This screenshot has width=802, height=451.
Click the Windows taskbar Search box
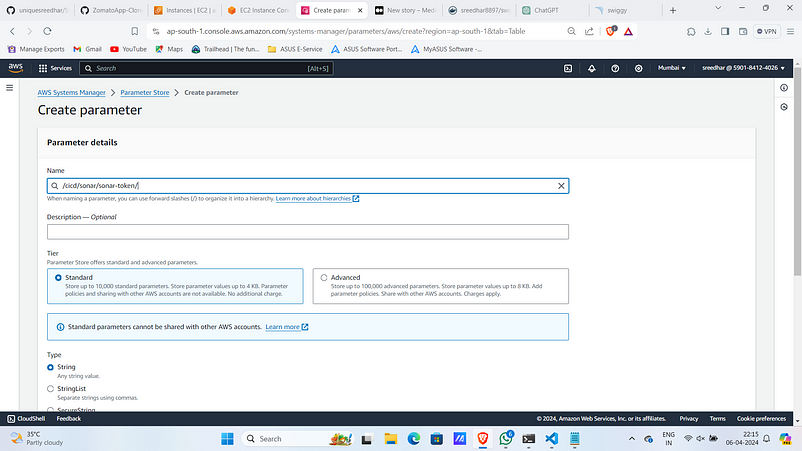[298, 439]
